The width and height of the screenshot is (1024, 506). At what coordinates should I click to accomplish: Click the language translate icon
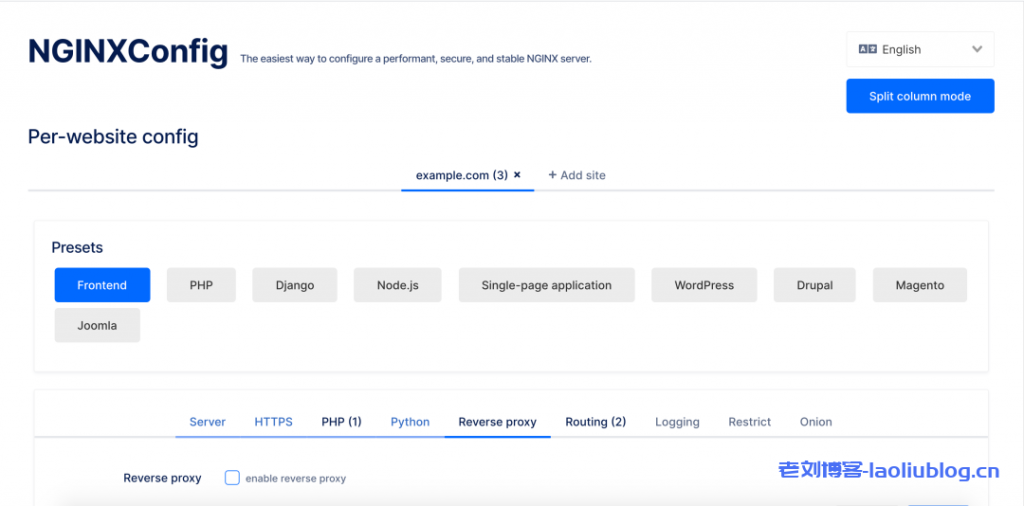coord(867,50)
